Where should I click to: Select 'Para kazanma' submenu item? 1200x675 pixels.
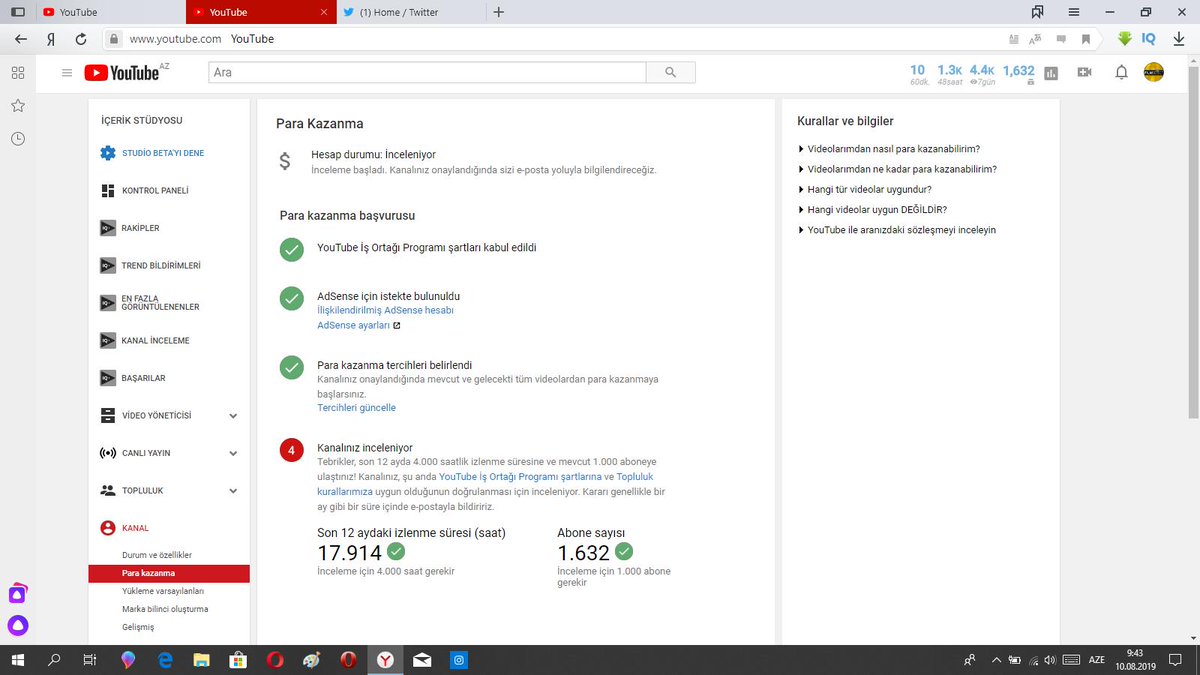click(169, 573)
